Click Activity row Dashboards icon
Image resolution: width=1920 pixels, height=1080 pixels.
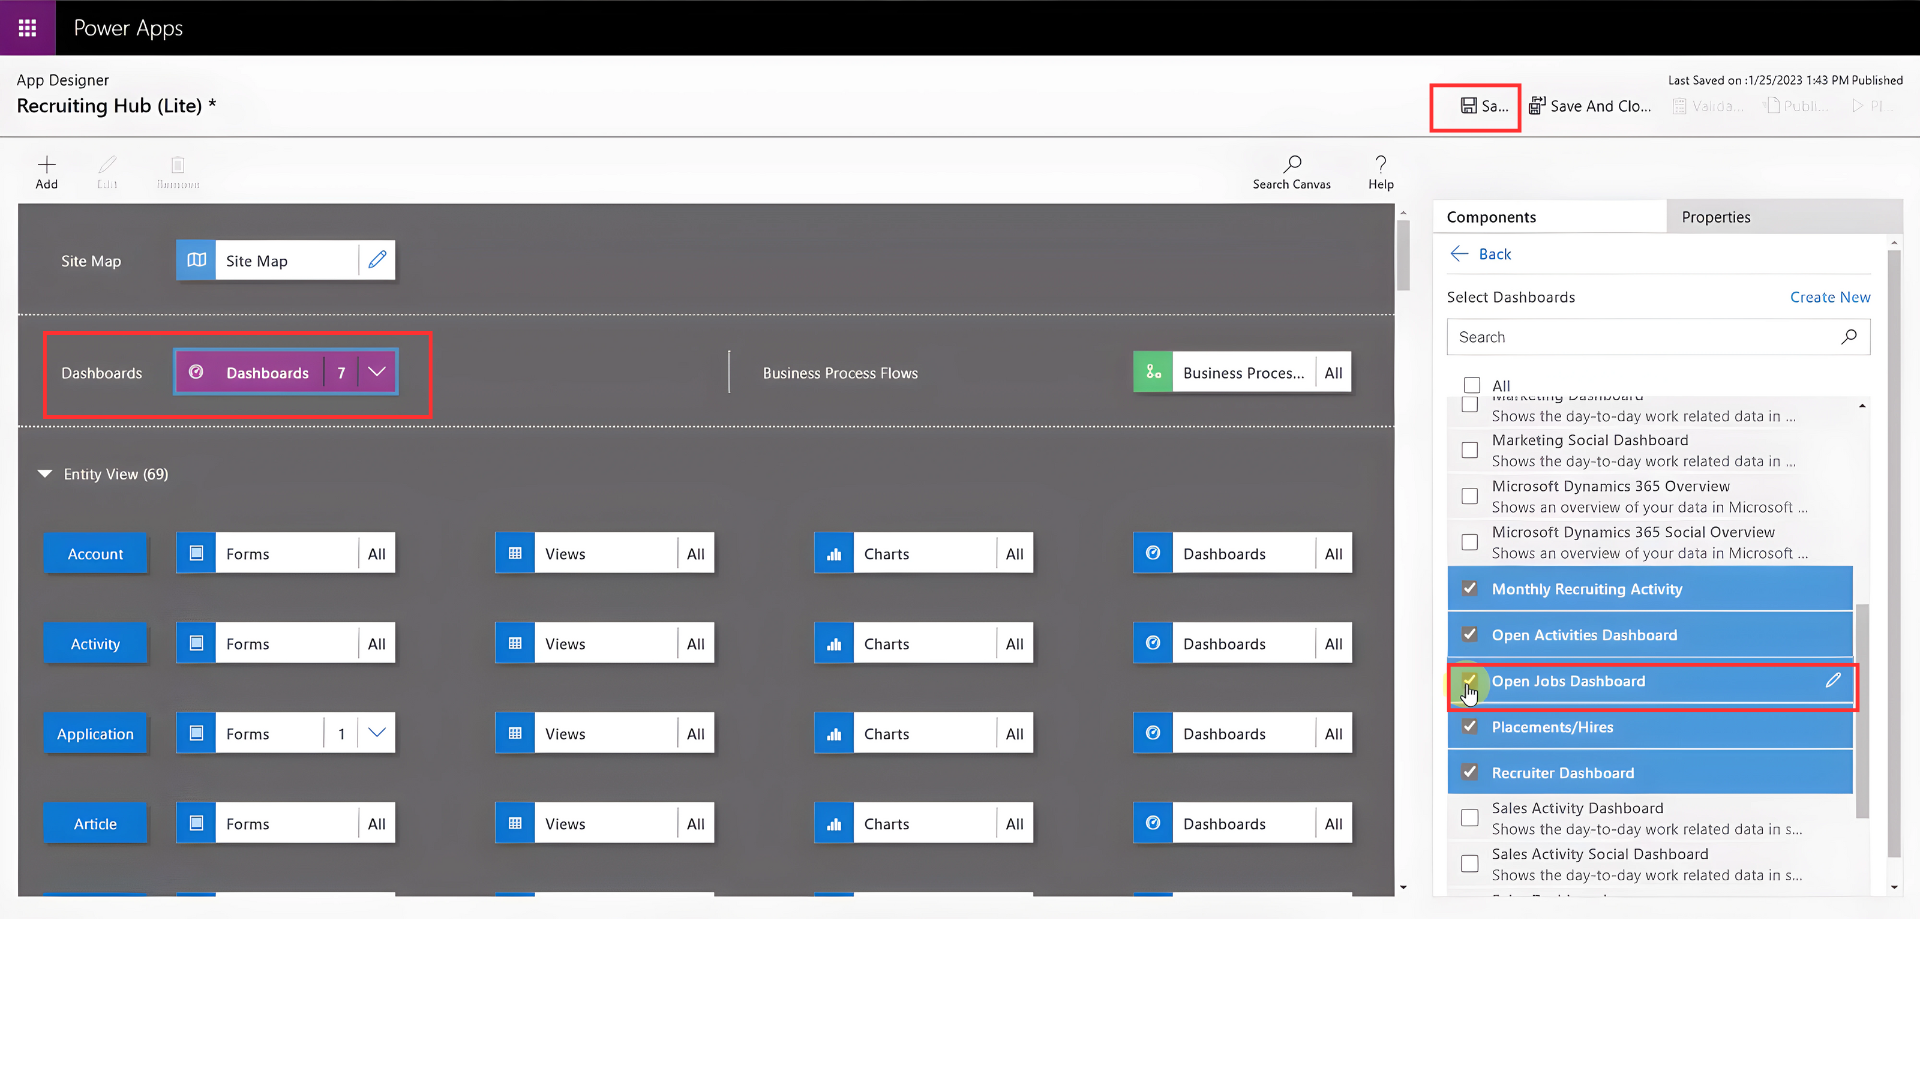coord(1153,643)
